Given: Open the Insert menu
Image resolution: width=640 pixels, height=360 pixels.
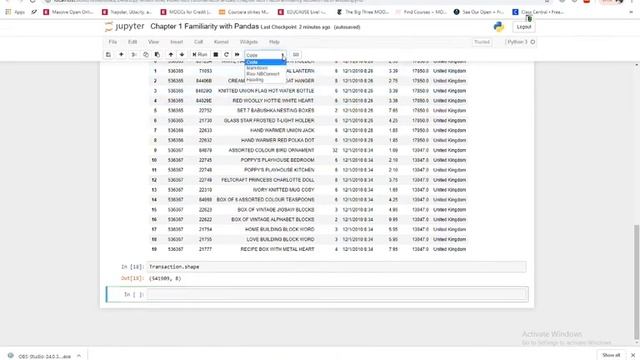Looking at the screenshot, I should (x=176, y=42).
